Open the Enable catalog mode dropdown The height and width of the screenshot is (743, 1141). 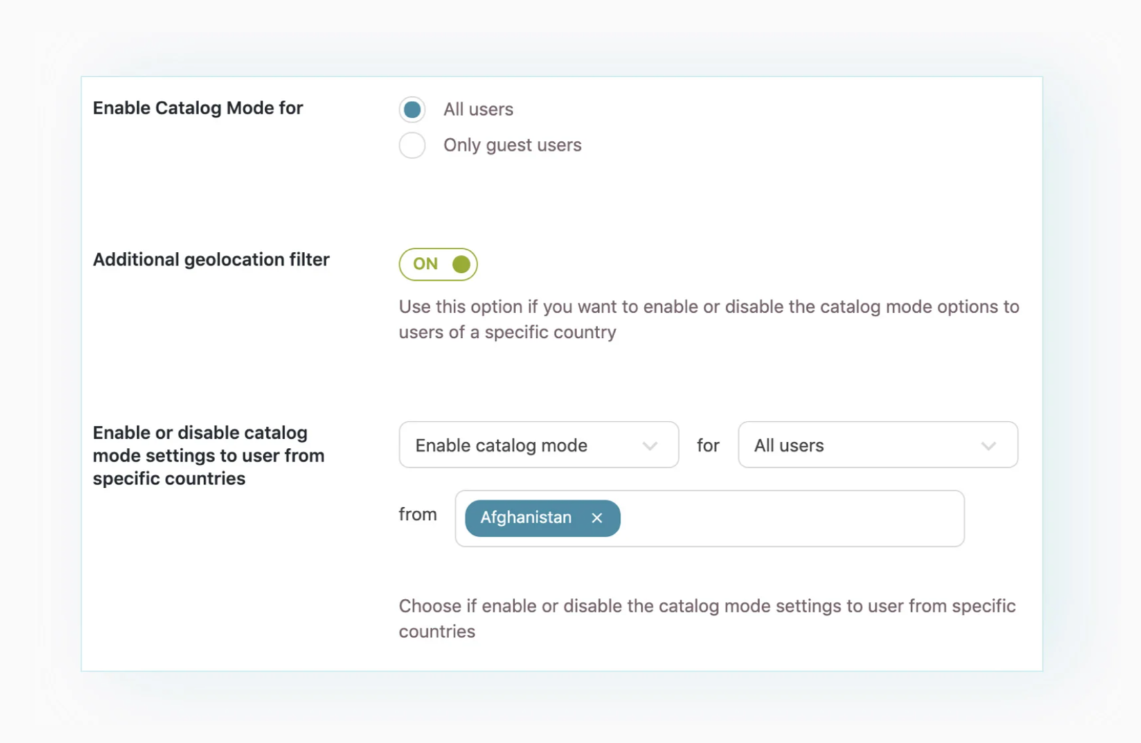(538, 445)
